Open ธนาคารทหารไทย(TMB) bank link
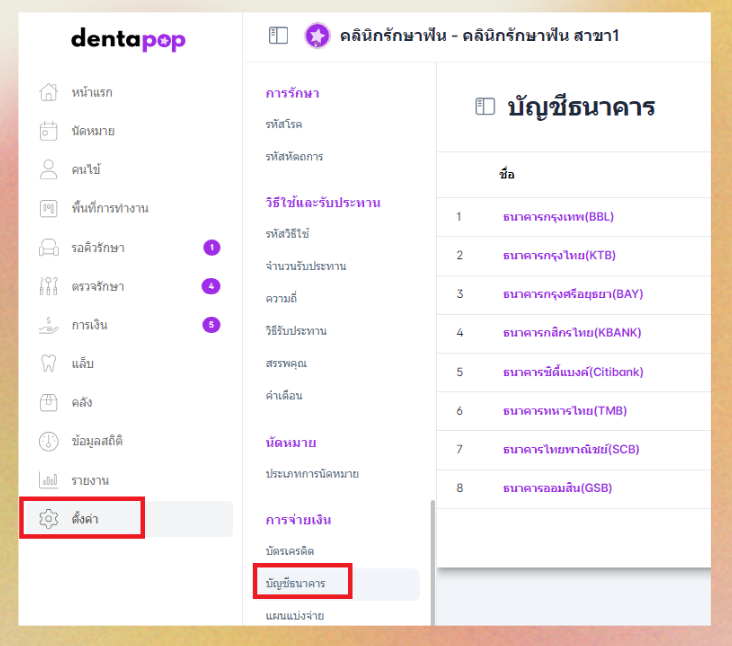Image resolution: width=732 pixels, height=646 pixels. click(x=565, y=411)
